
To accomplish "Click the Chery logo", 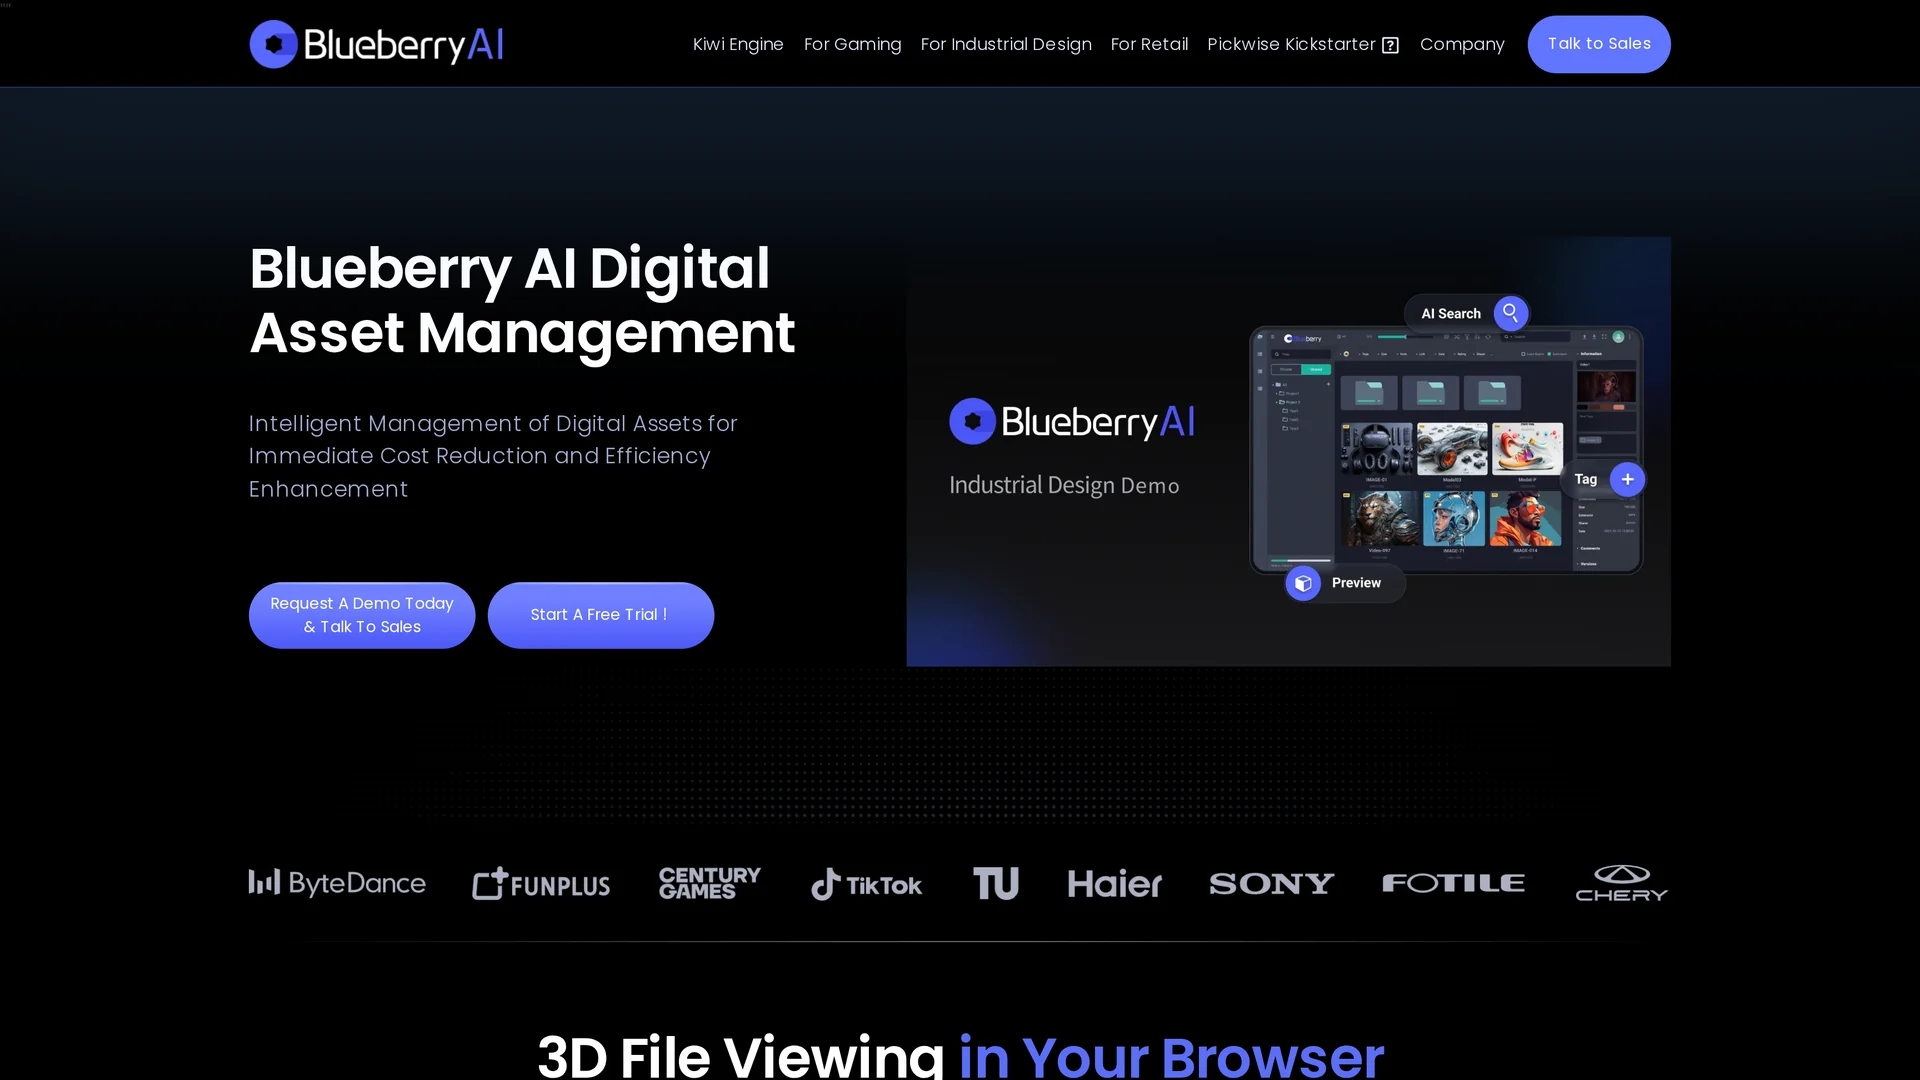I will pyautogui.click(x=1621, y=883).
